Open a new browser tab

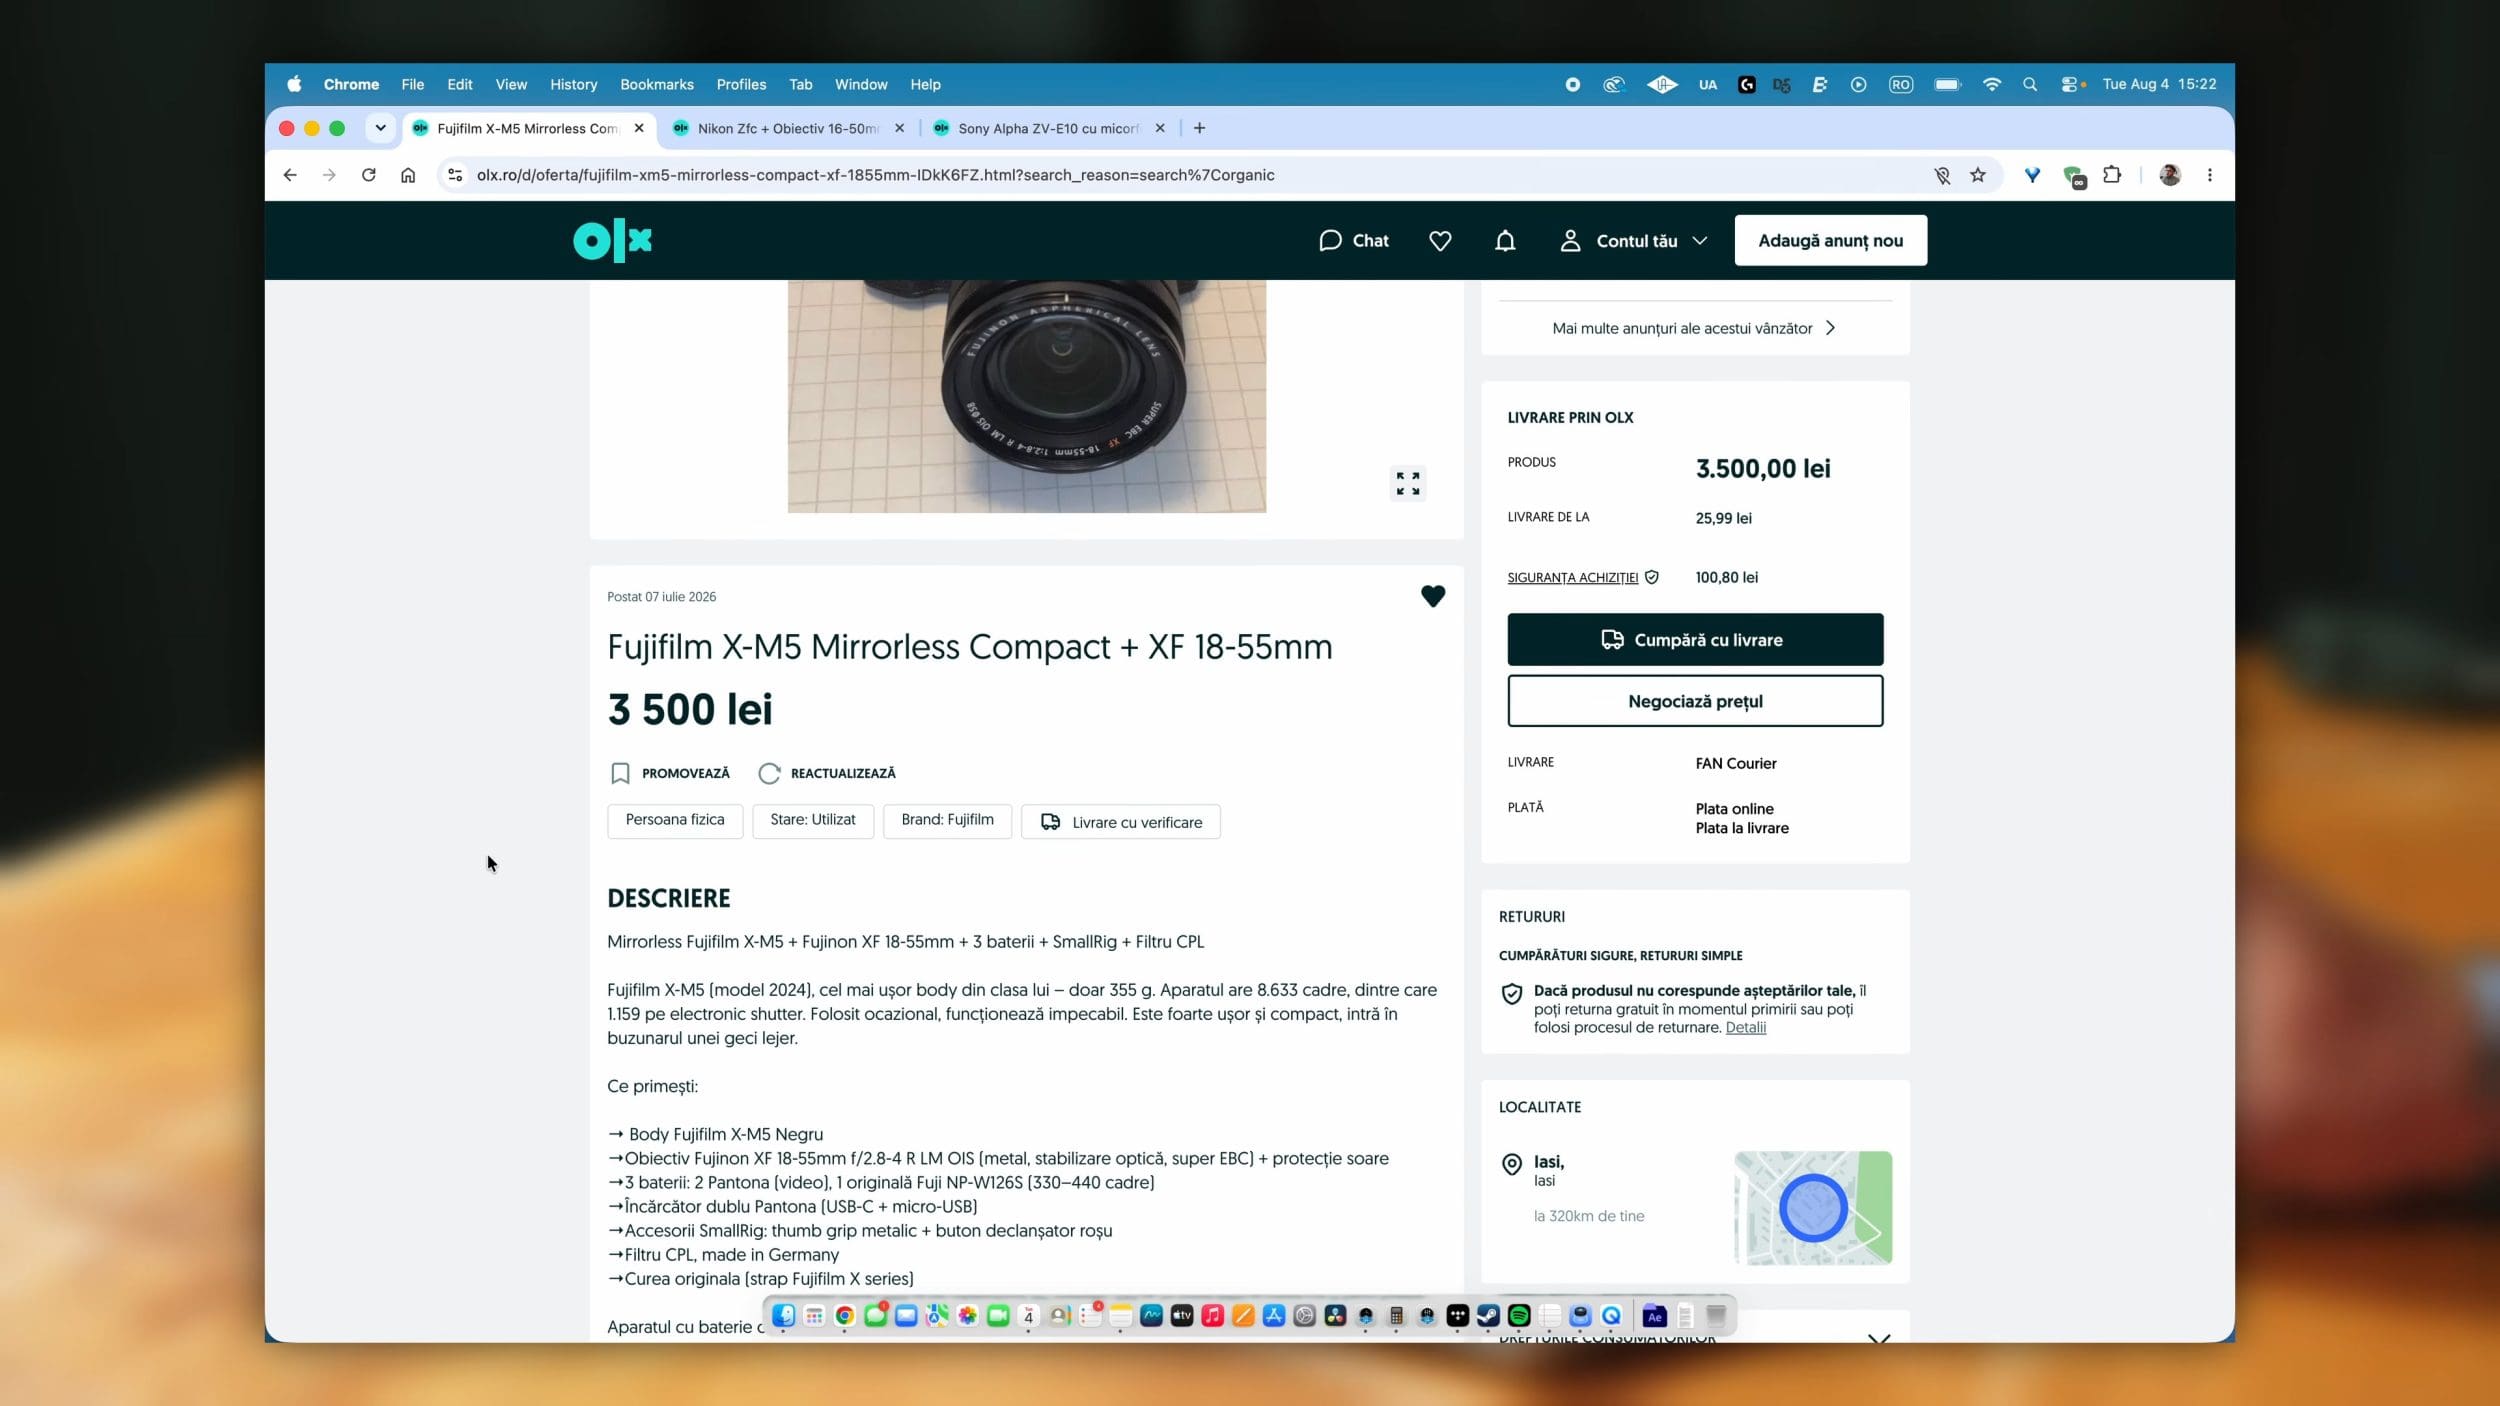[x=1199, y=128]
